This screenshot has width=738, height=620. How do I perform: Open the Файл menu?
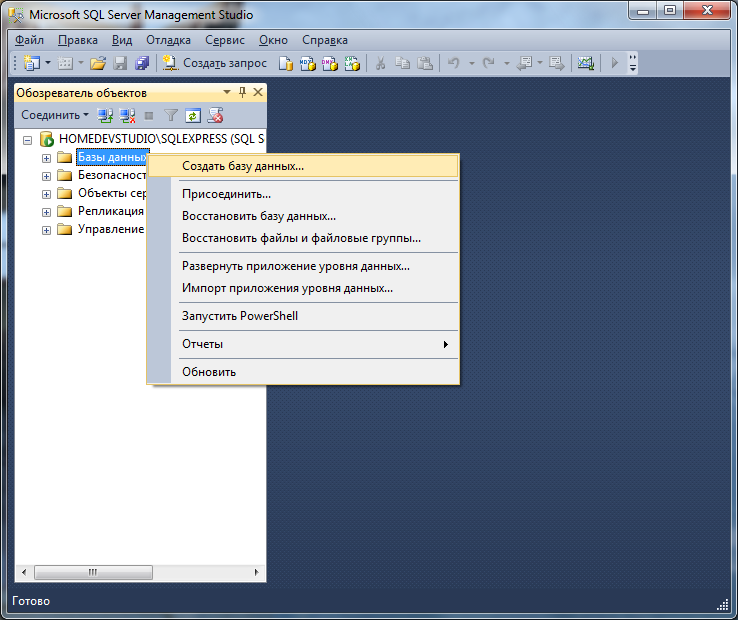(29, 40)
